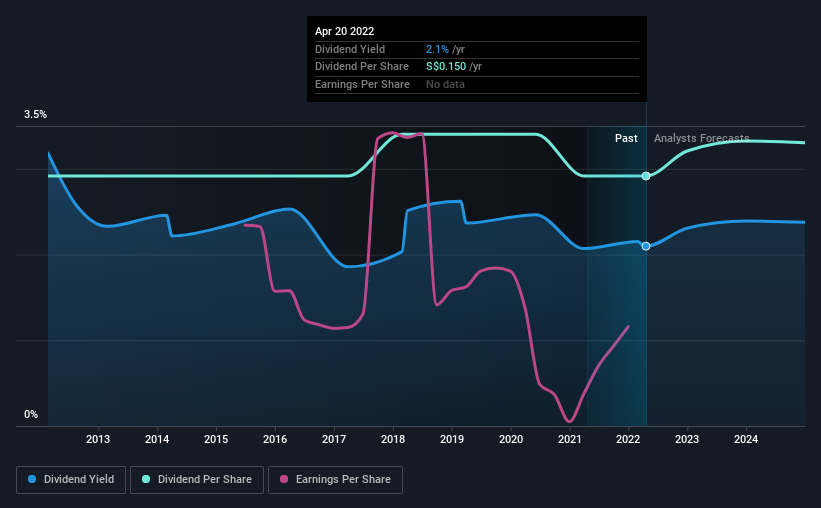
Task: Toggle the Dividend Yield legend button
Action: [x=71, y=480]
